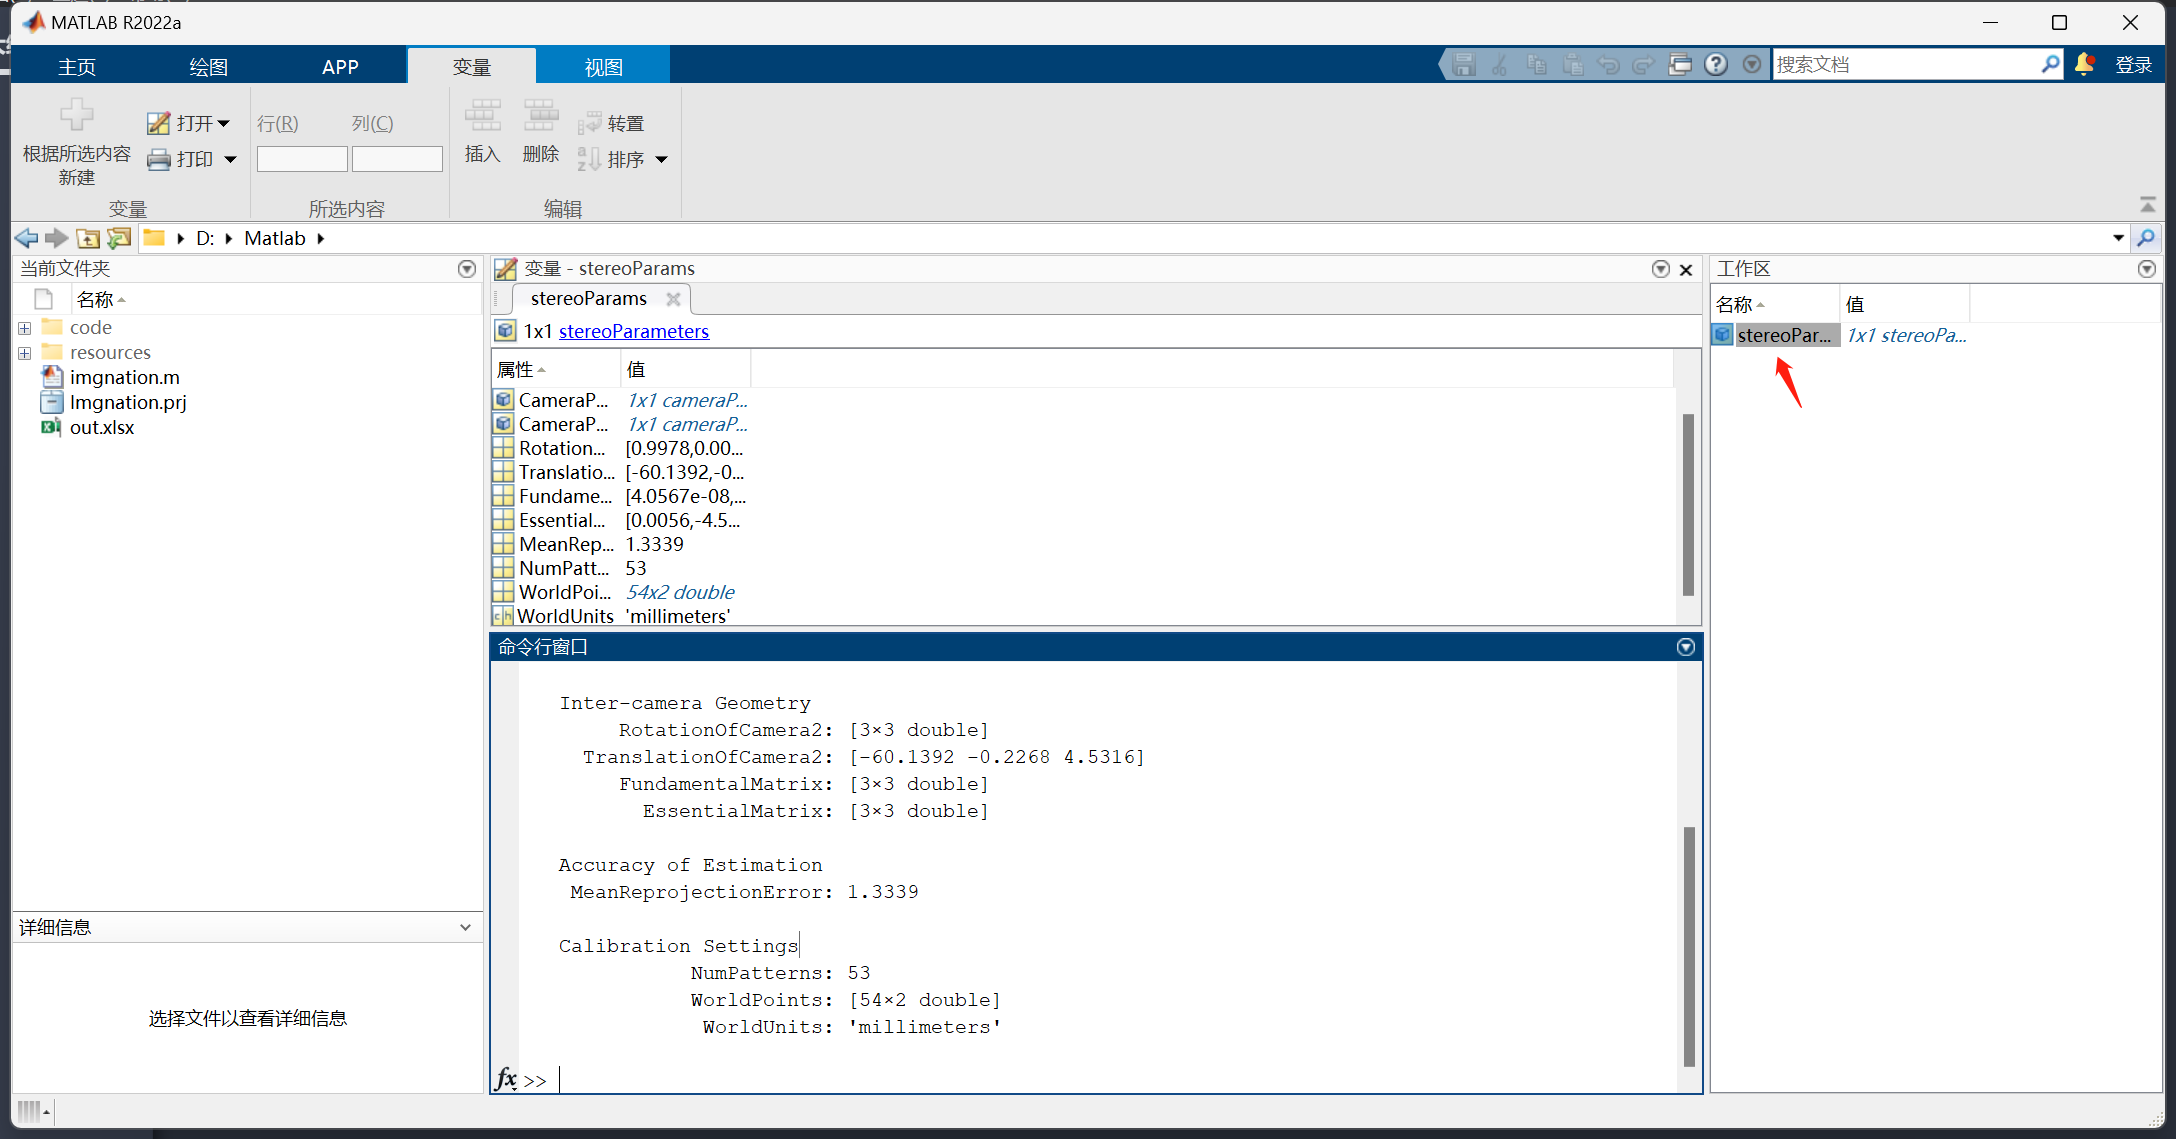This screenshot has width=2176, height=1139.
Task: Click the 转置 transpose button
Action: (x=611, y=123)
